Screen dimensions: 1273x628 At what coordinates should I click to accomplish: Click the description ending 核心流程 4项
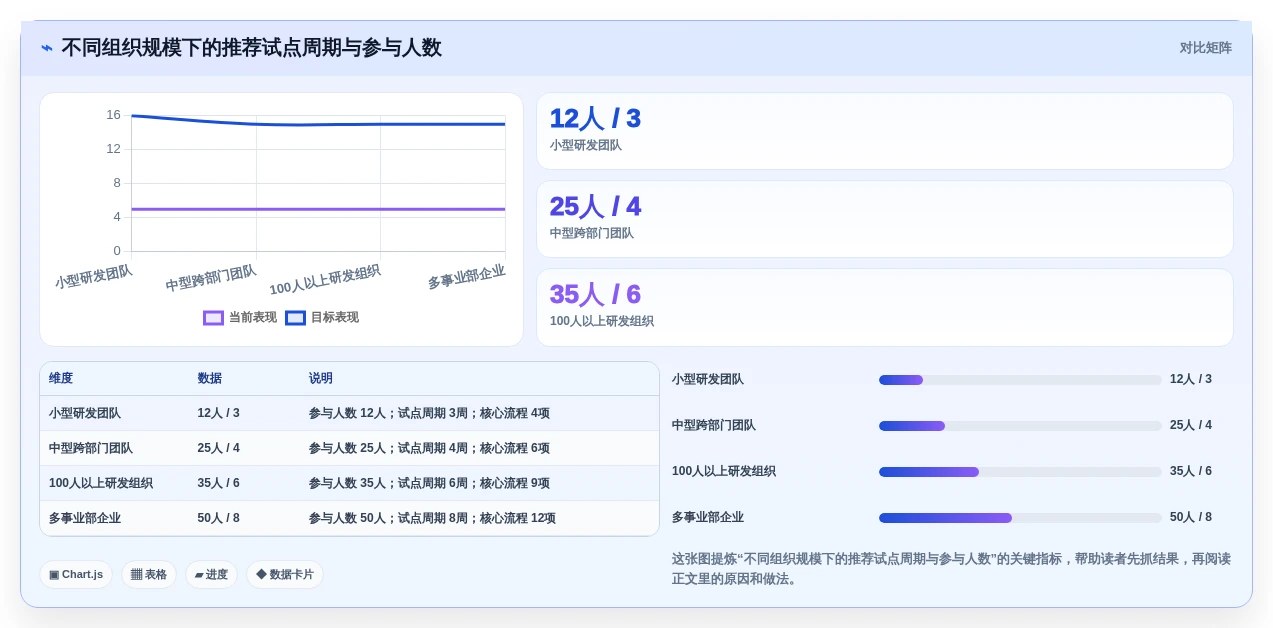point(429,413)
